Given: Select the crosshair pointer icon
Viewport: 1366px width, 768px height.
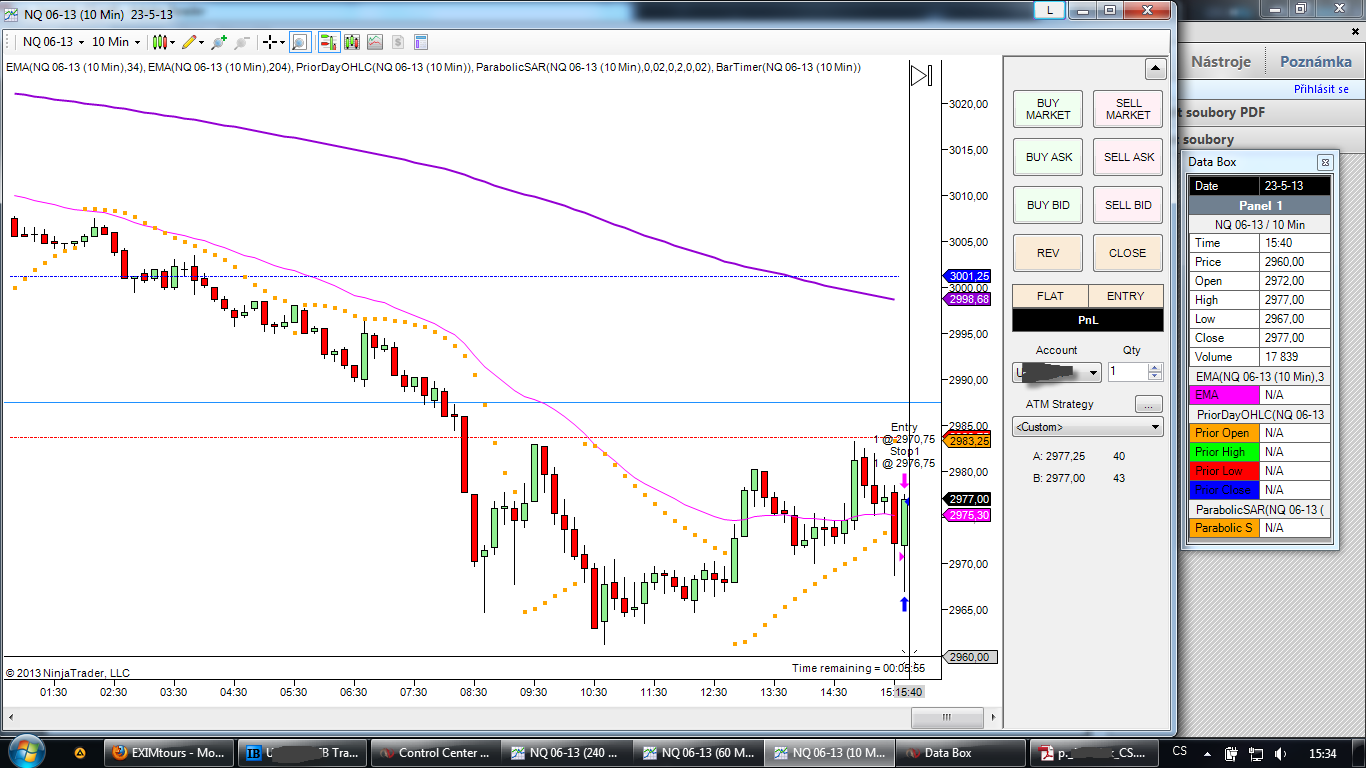Looking at the screenshot, I should (270, 42).
